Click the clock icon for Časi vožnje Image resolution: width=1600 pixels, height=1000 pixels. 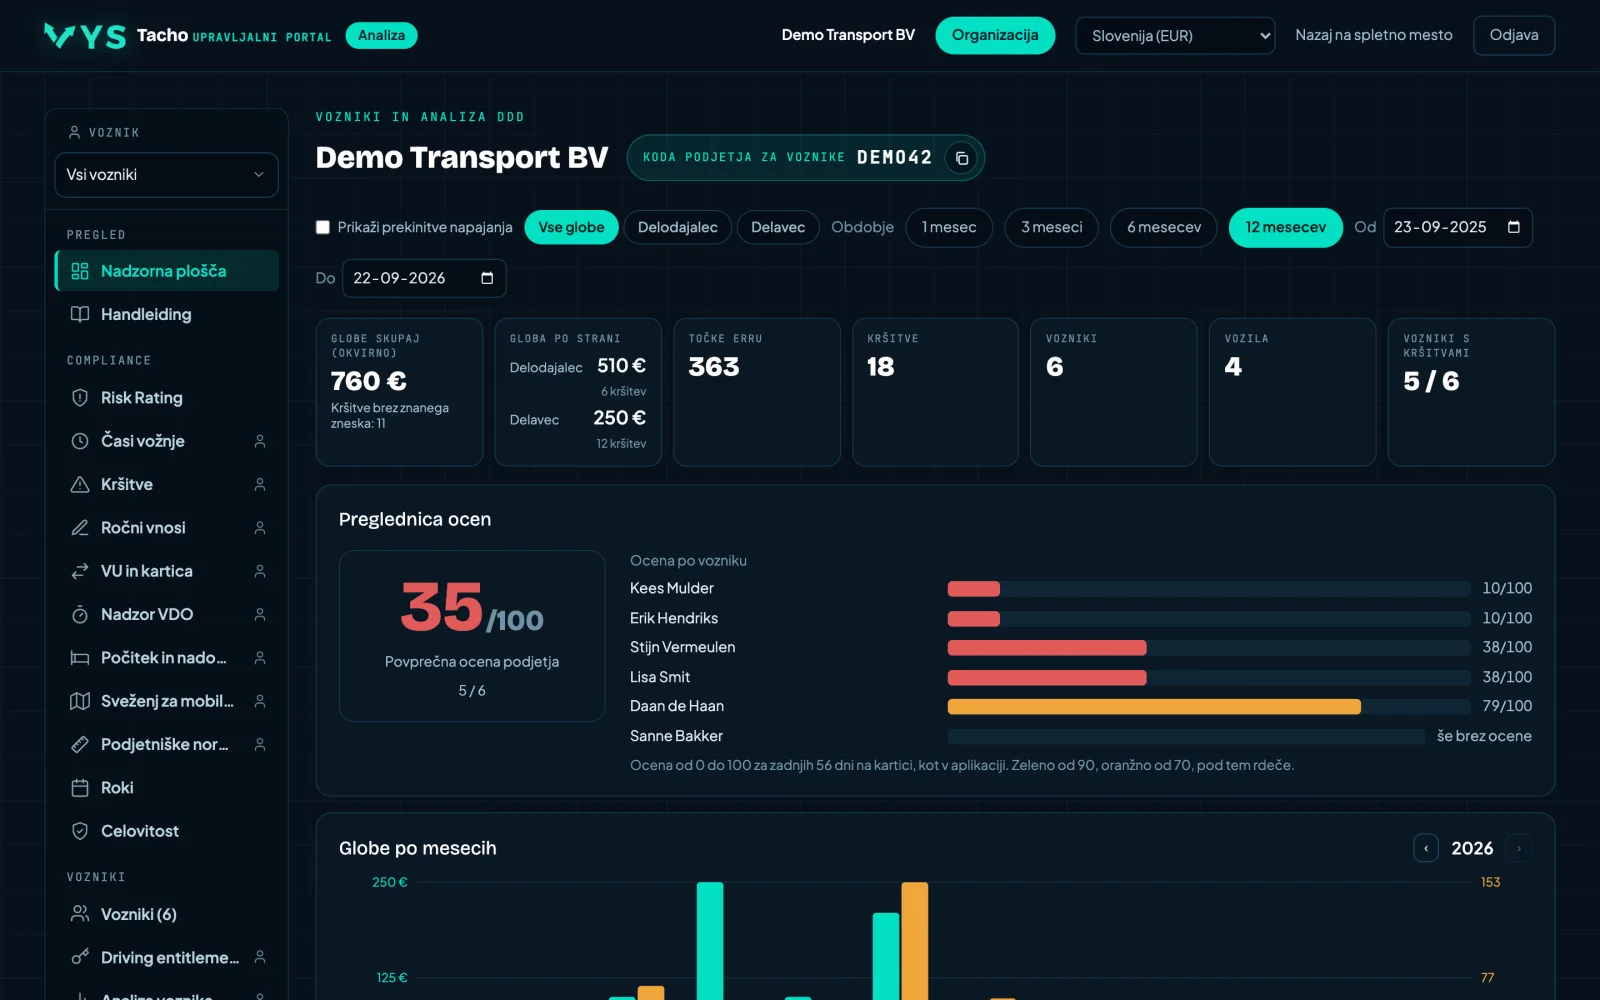pyautogui.click(x=80, y=441)
